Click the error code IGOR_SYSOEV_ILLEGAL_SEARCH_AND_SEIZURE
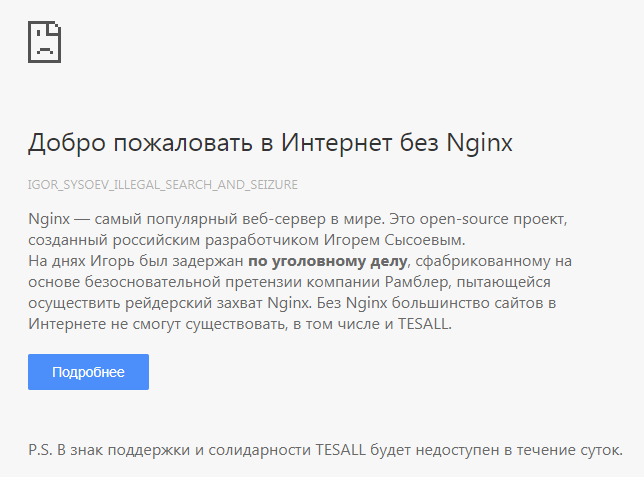The image size is (644, 477). 163,185
